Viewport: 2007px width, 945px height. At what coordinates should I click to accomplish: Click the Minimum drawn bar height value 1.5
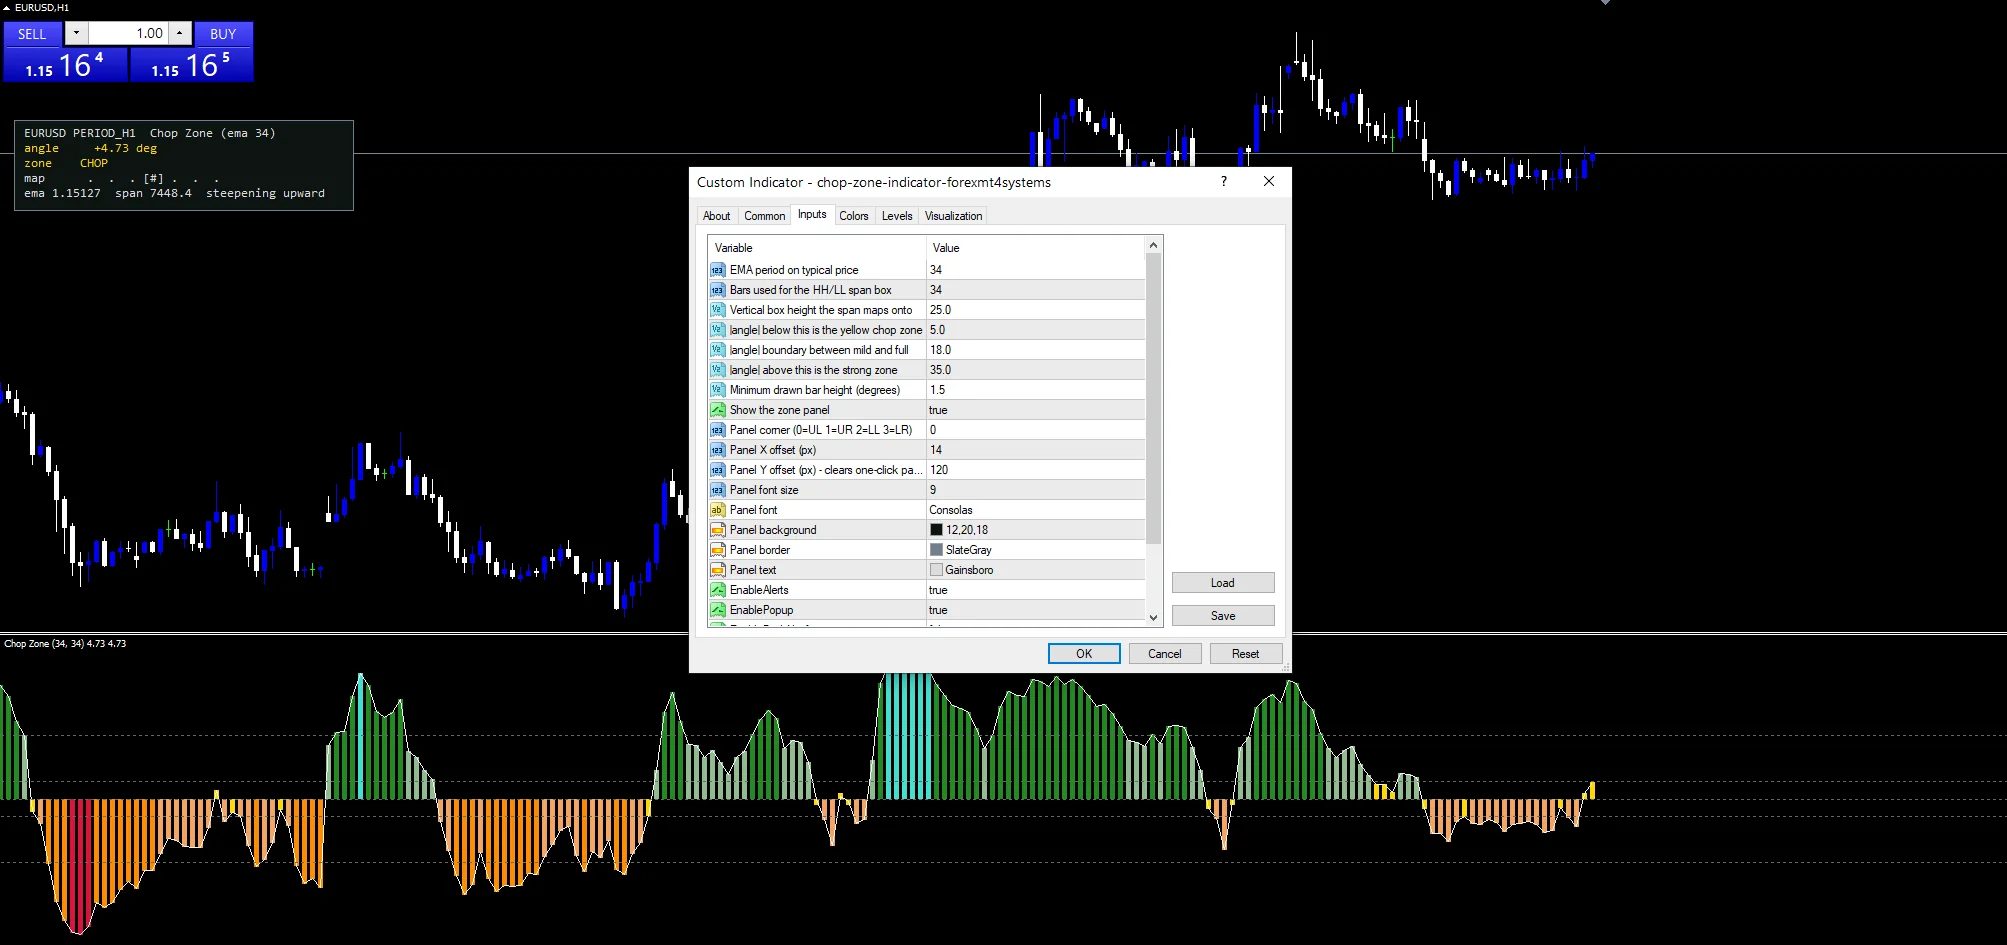[1035, 390]
